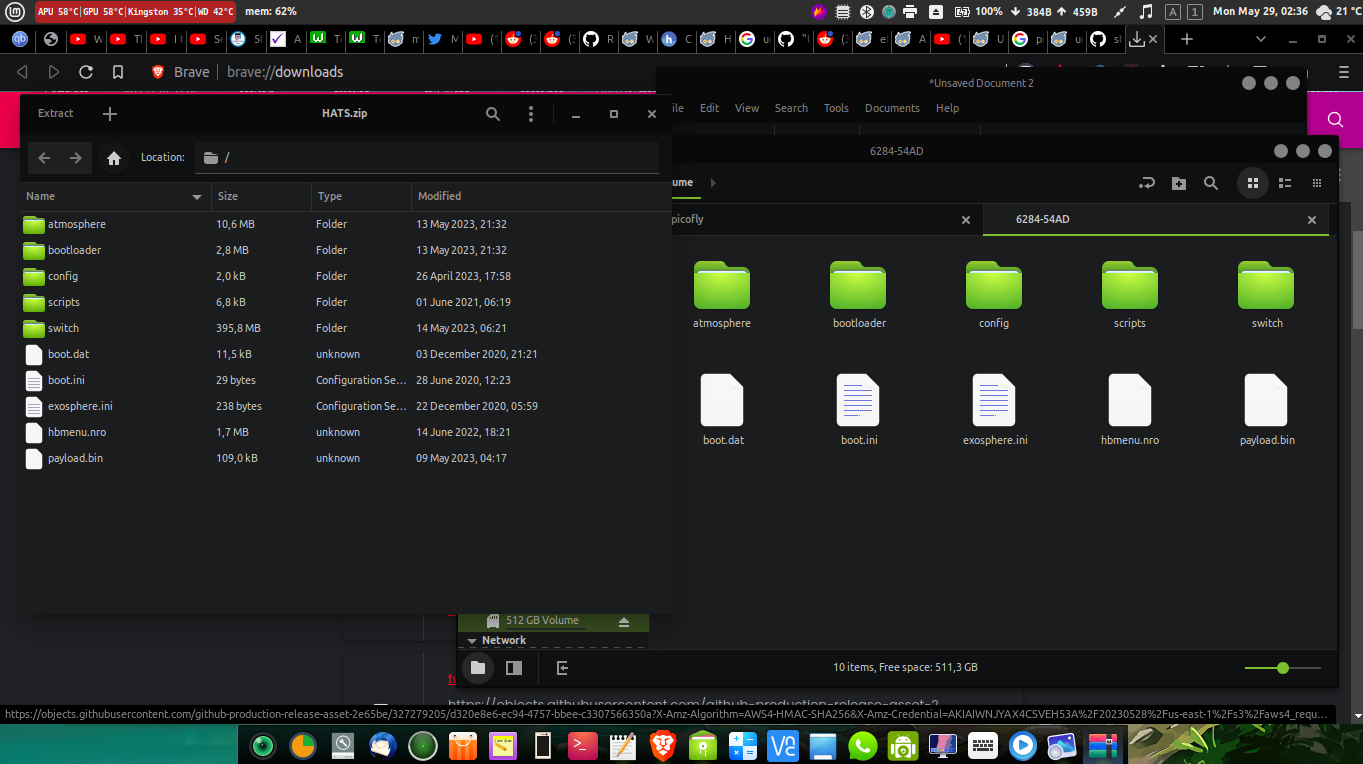Open the music note icon in the system panel

pos(1146,12)
